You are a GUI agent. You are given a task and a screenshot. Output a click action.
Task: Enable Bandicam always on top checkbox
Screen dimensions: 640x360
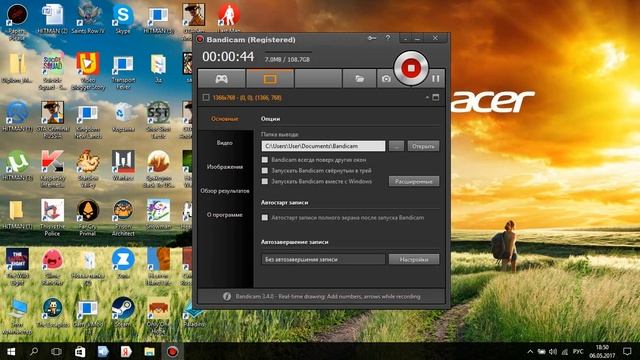[x=265, y=160]
